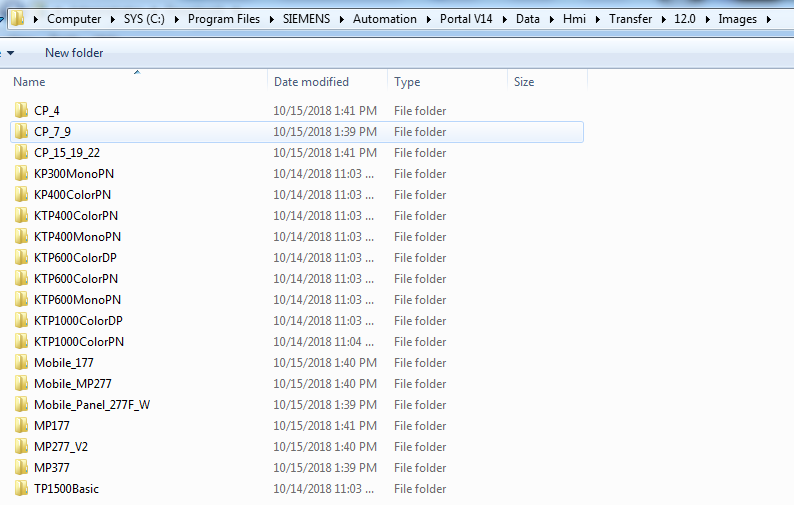794x505 pixels.
Task: Sort by the Date modified column
Action: tap(311, 82)
